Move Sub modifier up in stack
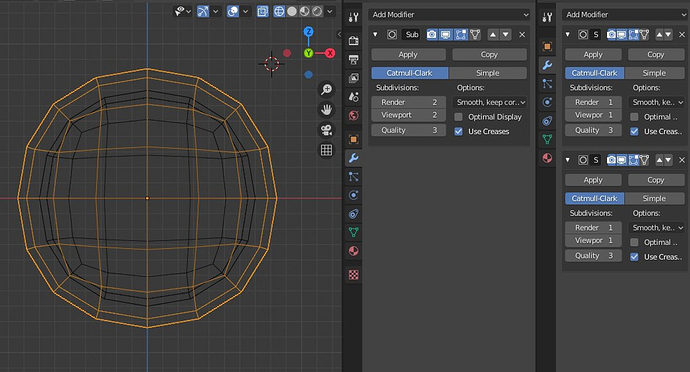 click(493, 34)
